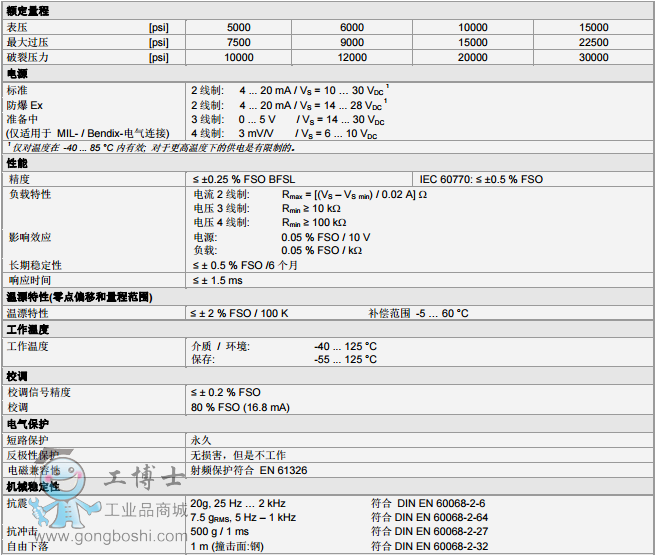Select the 性能 section header
Image resolution: width=656 pixels, height=555 pixels.
point(18,162)
